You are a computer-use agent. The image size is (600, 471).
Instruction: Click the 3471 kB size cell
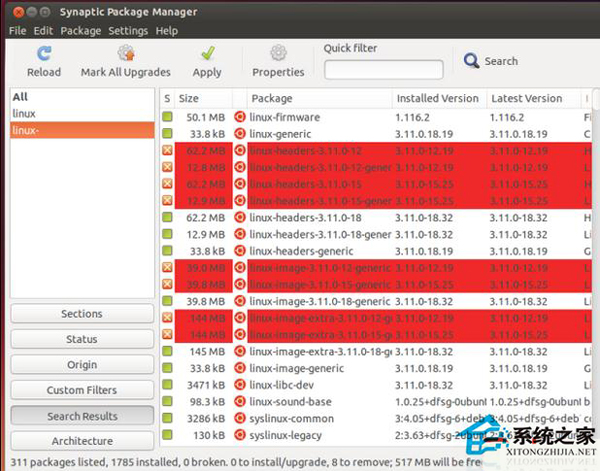(206, 385)
